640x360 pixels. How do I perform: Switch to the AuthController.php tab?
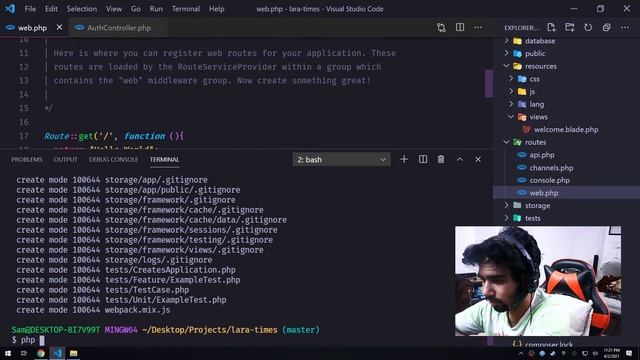pos(118,28)
